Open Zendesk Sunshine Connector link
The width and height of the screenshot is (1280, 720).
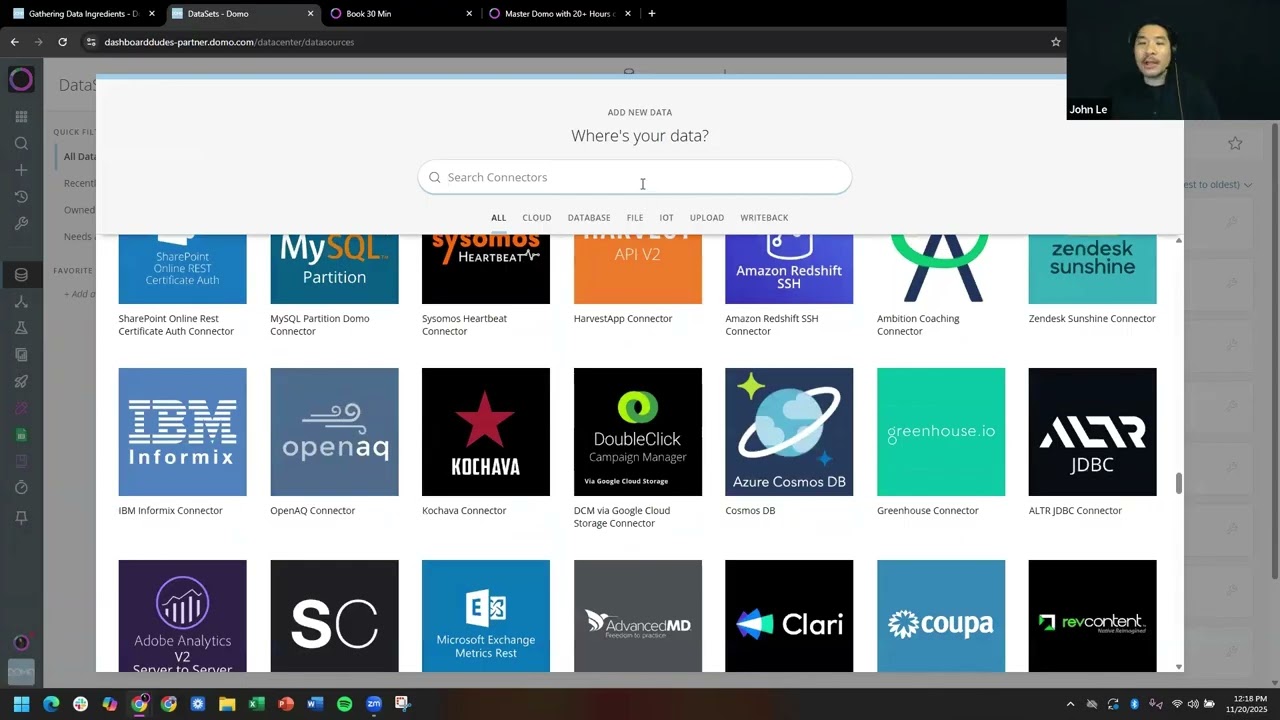tap(1092, 319)
